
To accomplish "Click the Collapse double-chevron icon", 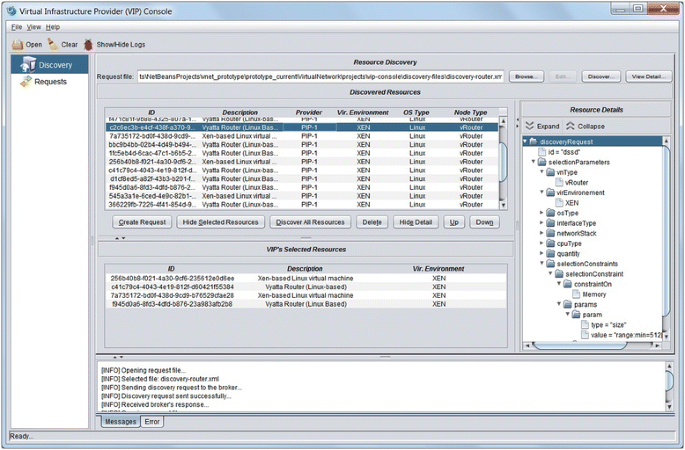I will 570,127.
